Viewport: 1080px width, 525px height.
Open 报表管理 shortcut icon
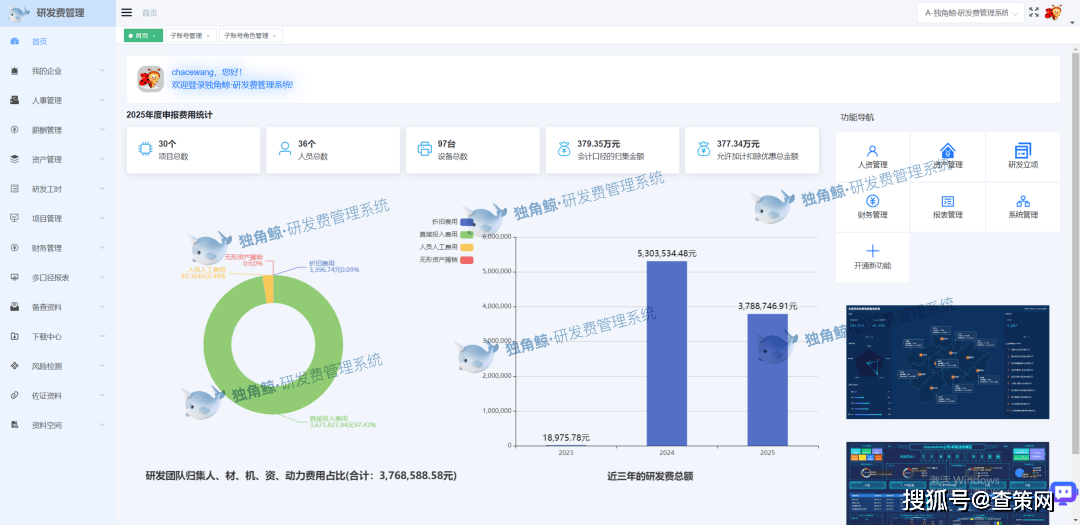click(x=947, y=201)
